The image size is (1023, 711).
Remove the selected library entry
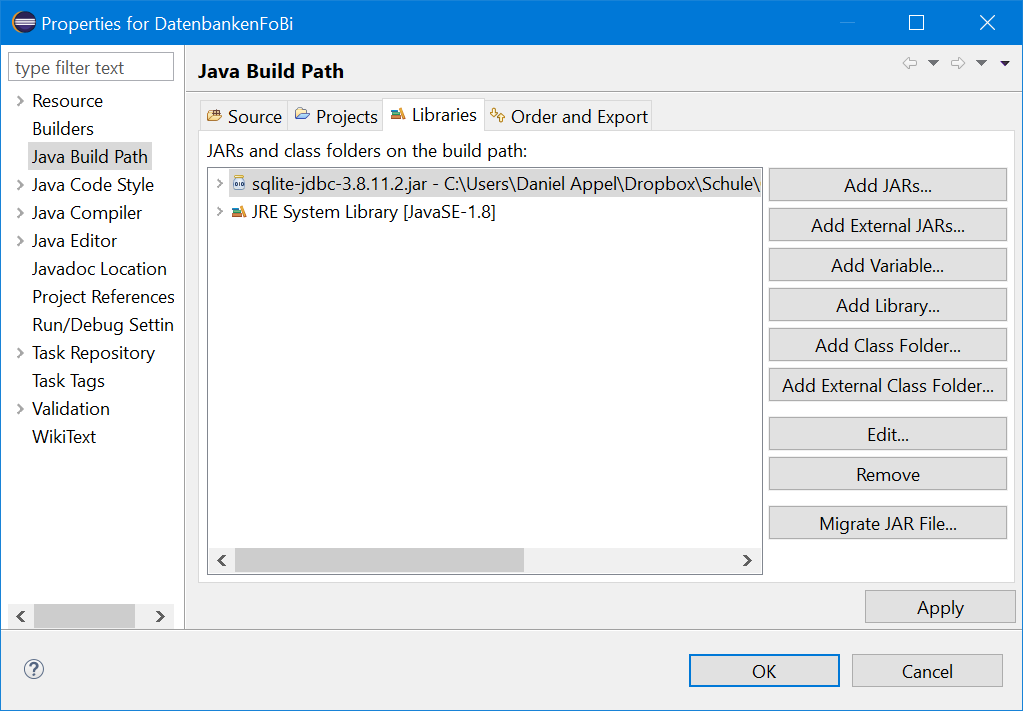[x=887, y=475]
